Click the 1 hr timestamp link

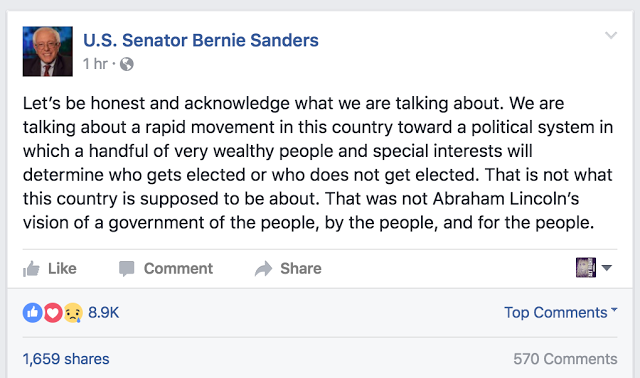[95, 64]
